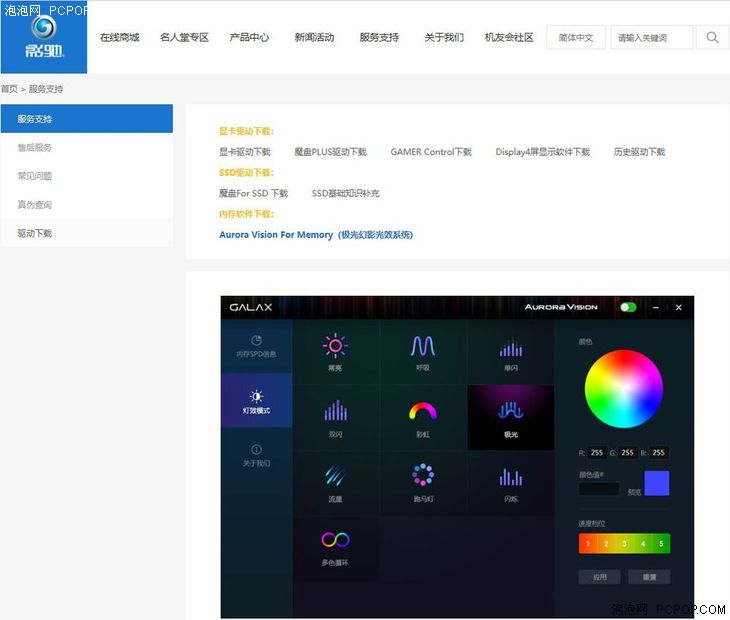Open the 魔盘For SSD 下载 link
Screen dimensions: 730x620
(254, 193)
